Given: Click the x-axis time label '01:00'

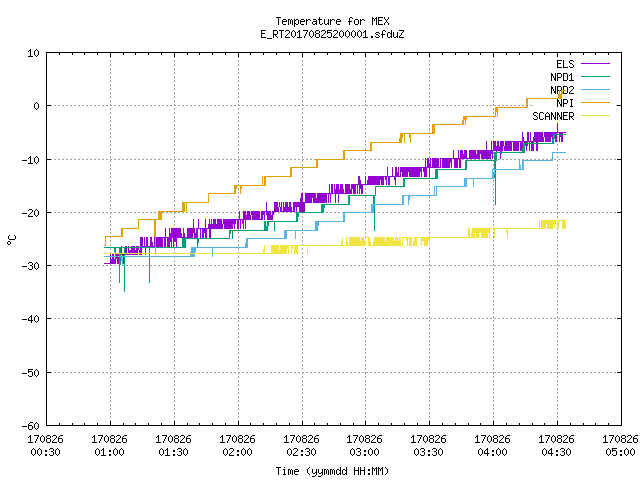Looking at the screenshot, I should (x=109, y=452).
